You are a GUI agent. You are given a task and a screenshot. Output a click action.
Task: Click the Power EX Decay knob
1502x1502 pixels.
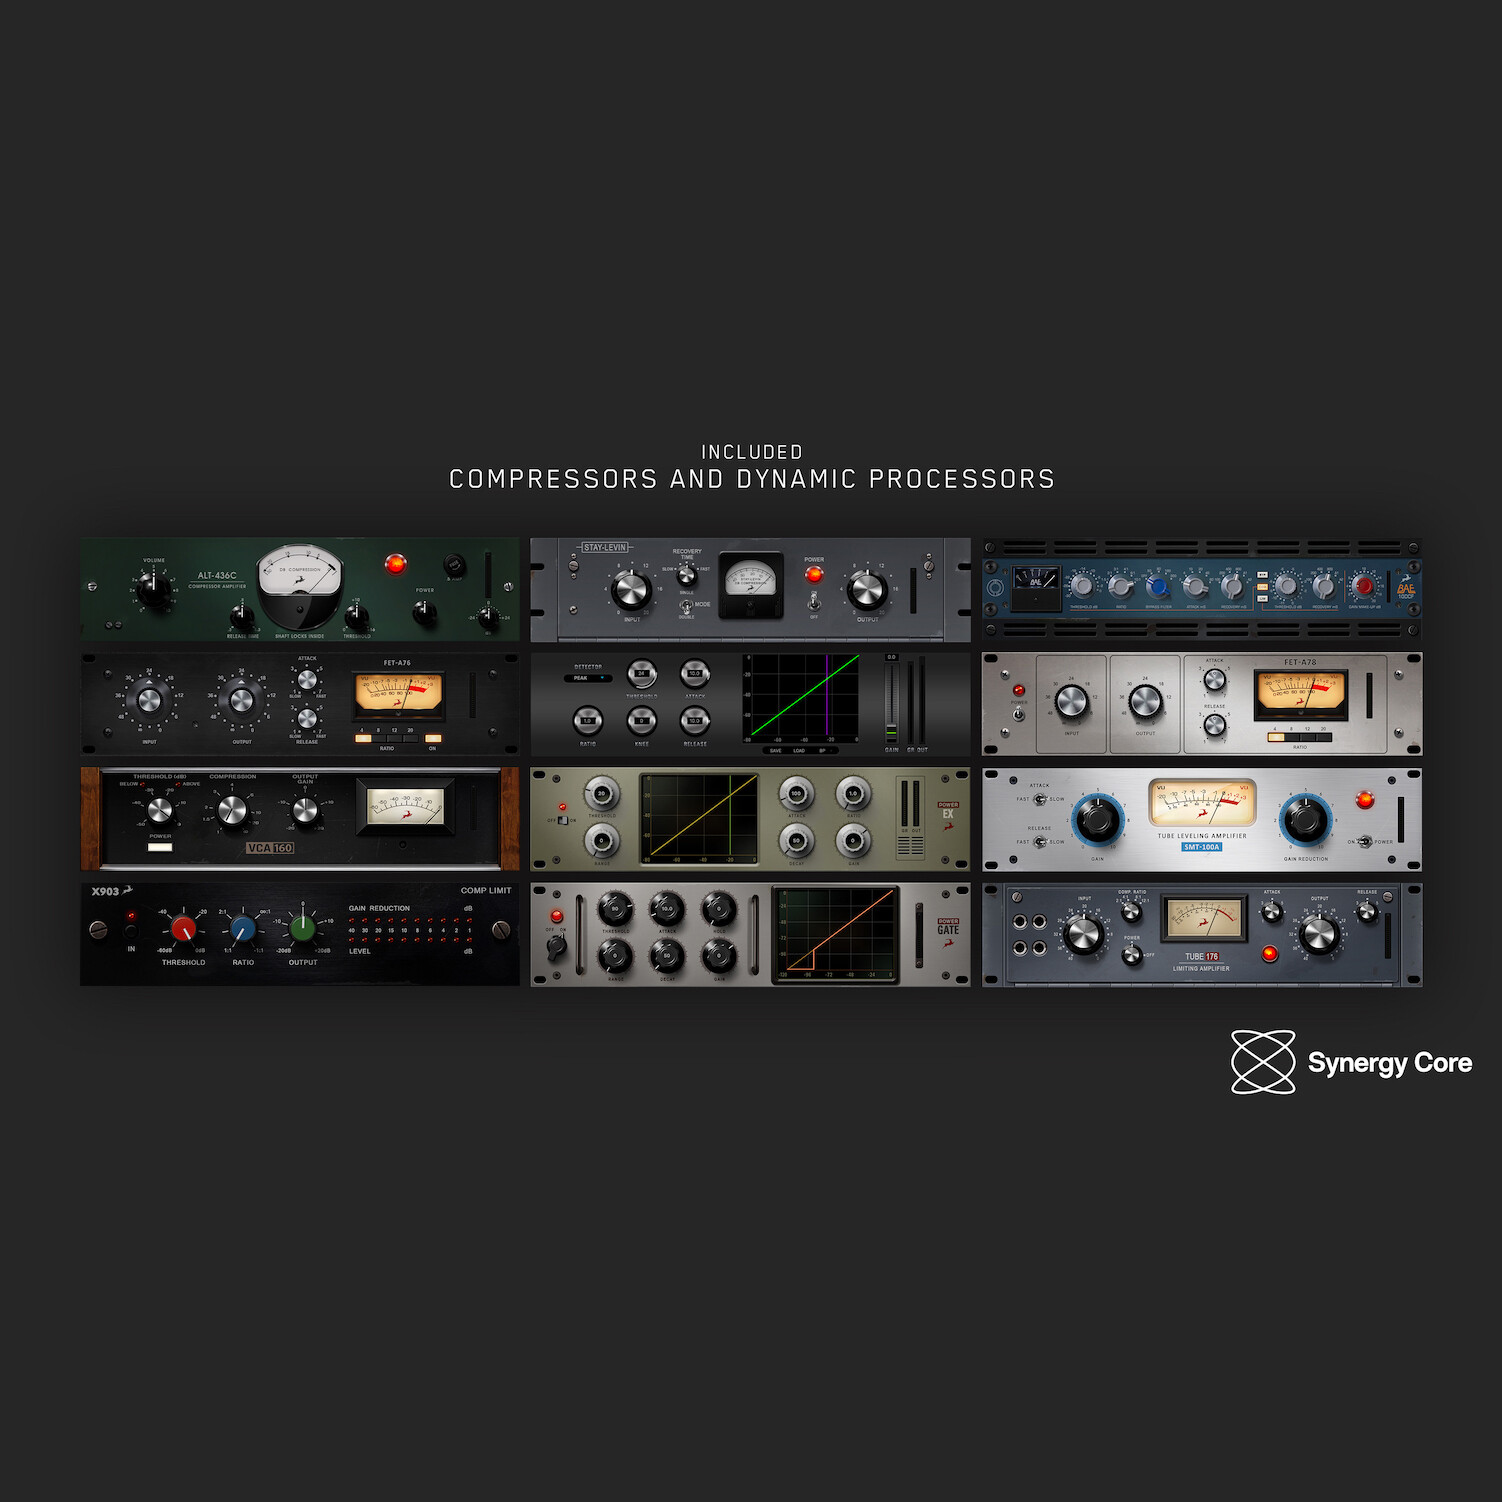coord(797,841)
